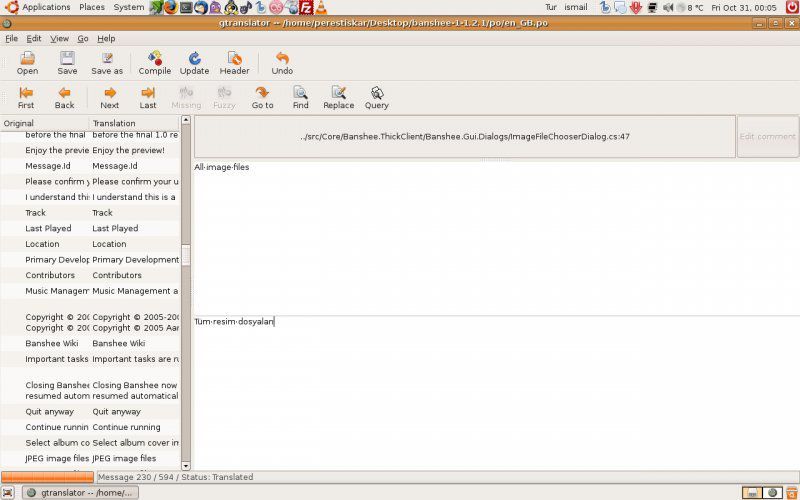The image size is (800, 500).
Task: Click the Open file toolbar icon
Action: pos(27,64)
